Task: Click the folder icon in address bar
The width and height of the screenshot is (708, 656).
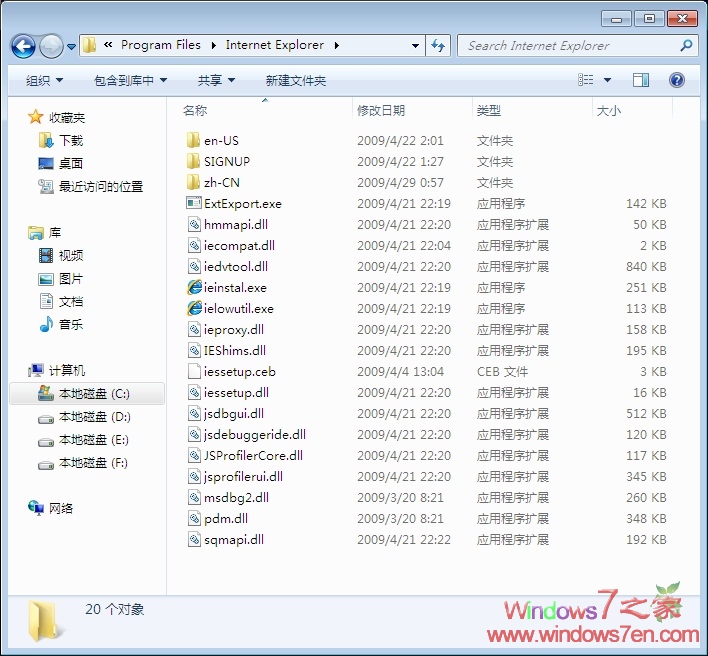Action: coord(90,45)
